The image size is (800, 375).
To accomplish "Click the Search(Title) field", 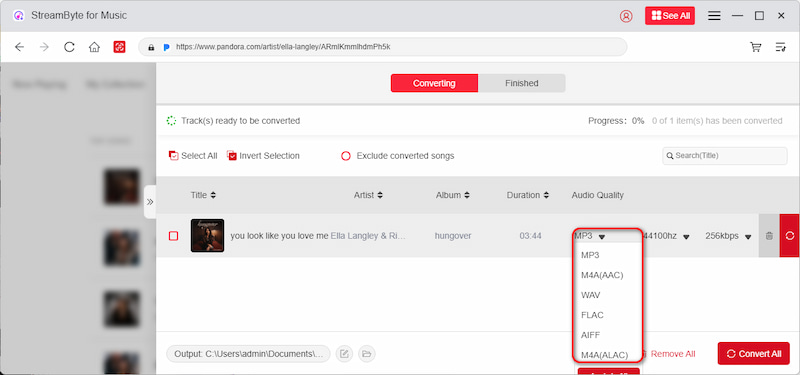I will pos(724,156).
